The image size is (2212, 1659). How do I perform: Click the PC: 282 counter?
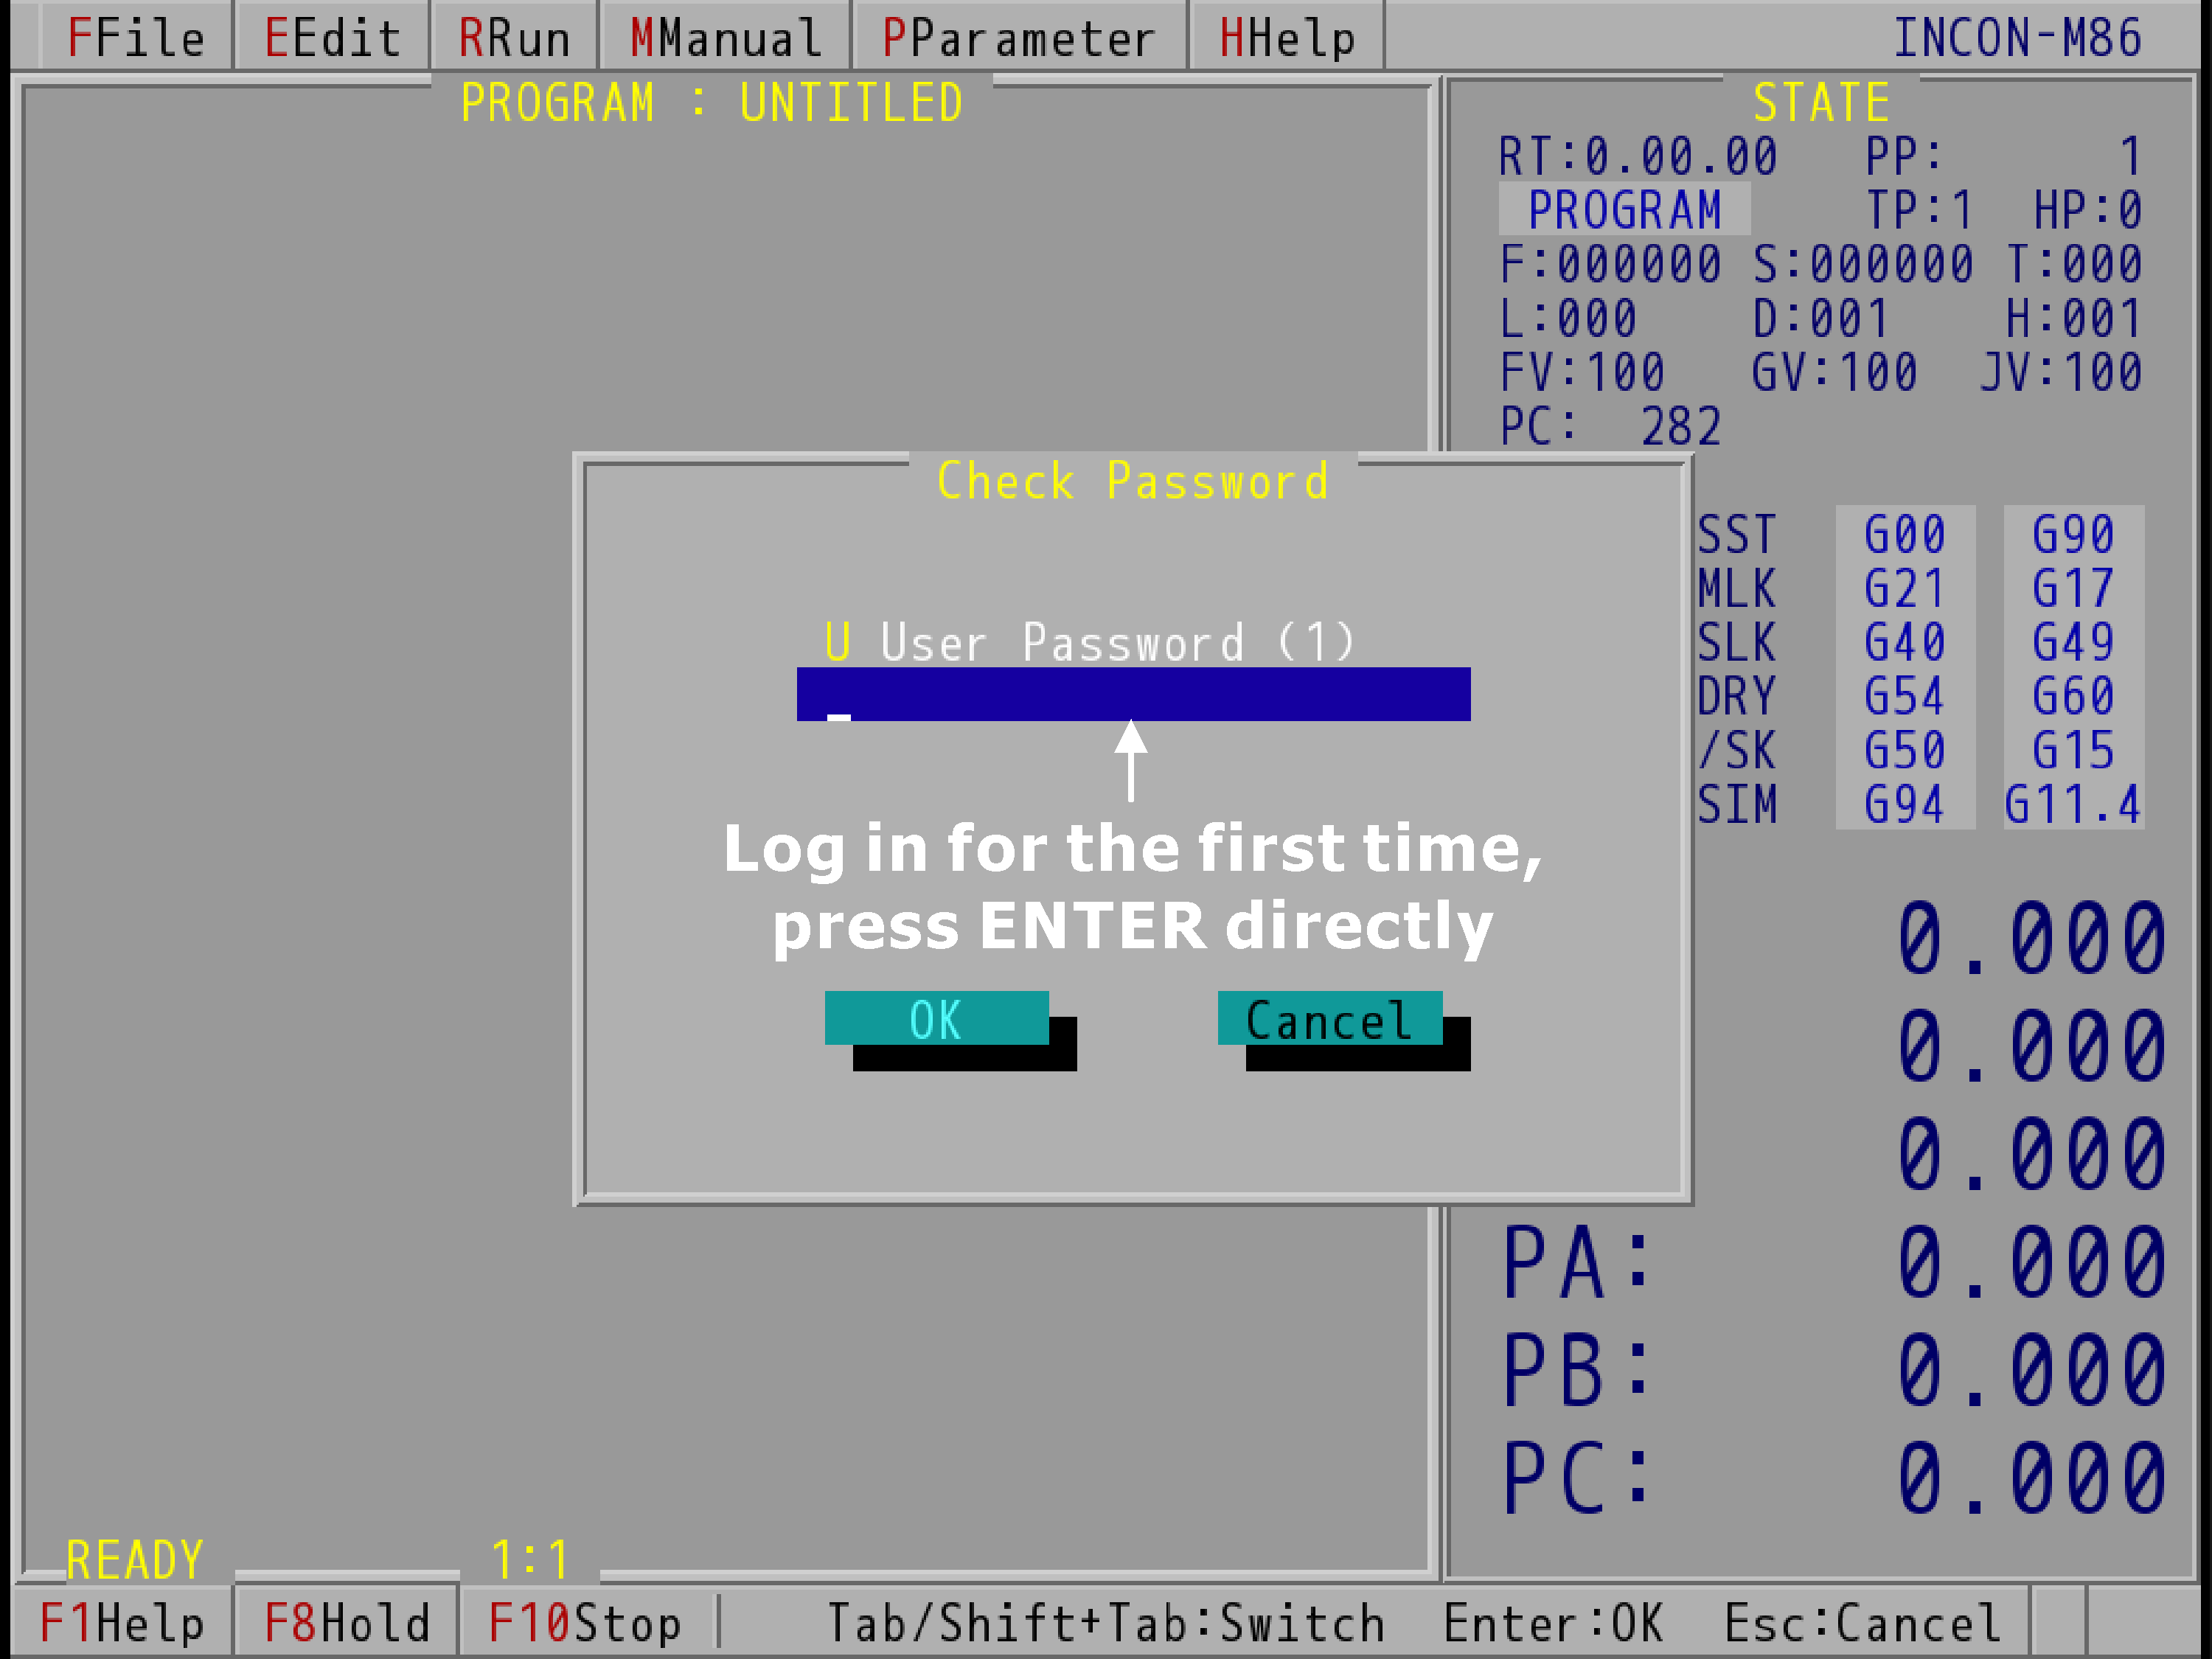pos(1610,426)
